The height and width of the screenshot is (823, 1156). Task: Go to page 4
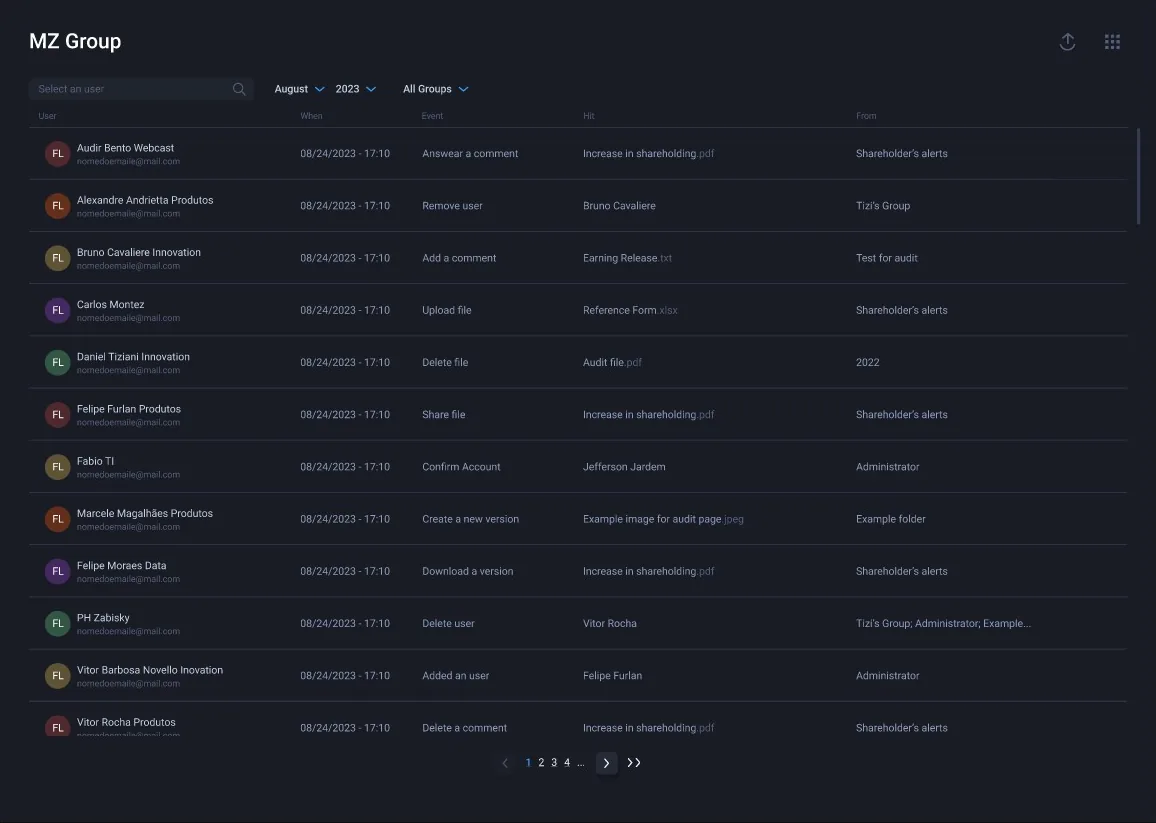(567, 763)
